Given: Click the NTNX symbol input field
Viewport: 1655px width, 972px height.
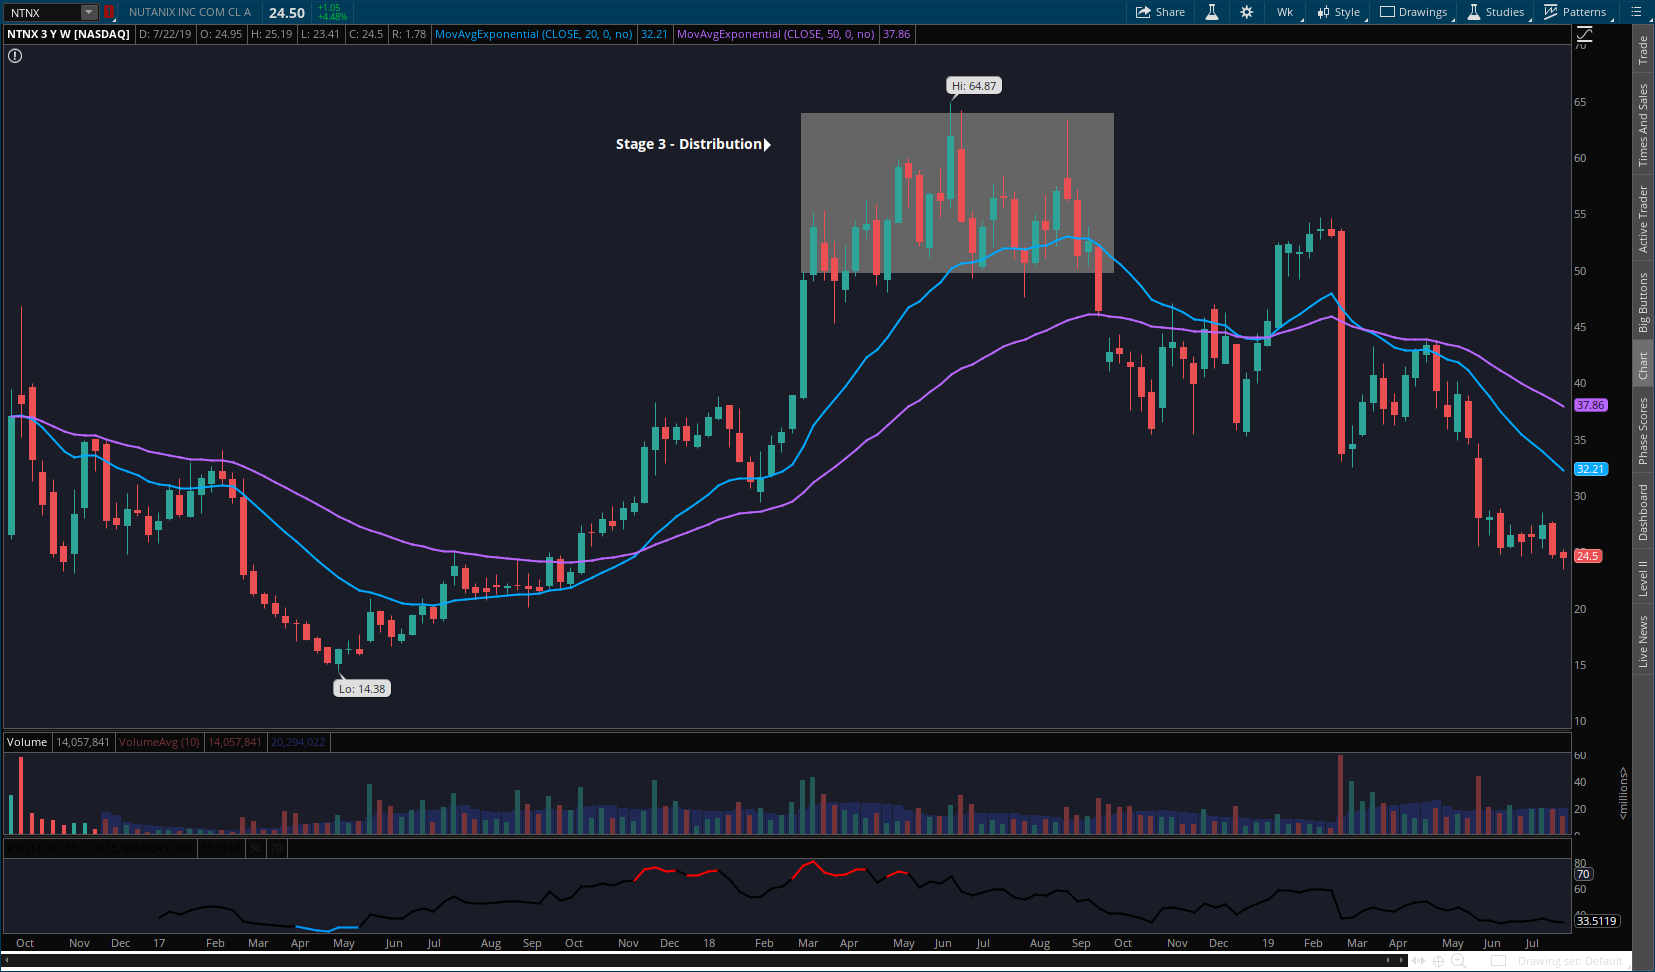Looking at the screenshot, I should point(43,13).
